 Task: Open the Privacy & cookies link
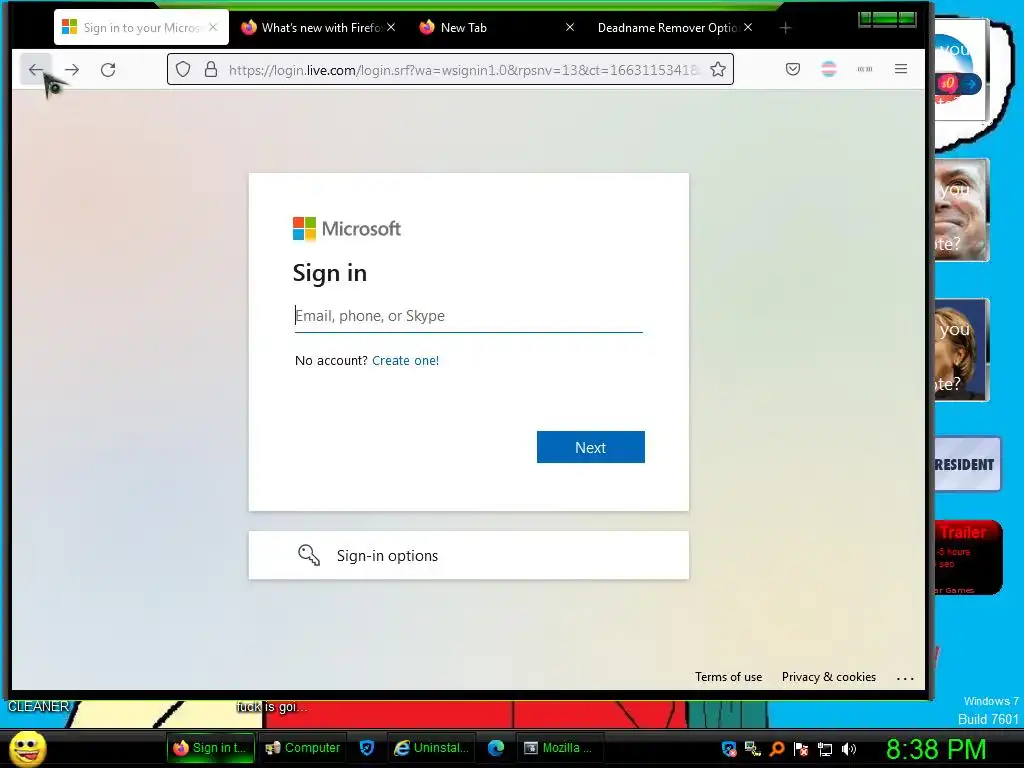click(x=829, y=677)
